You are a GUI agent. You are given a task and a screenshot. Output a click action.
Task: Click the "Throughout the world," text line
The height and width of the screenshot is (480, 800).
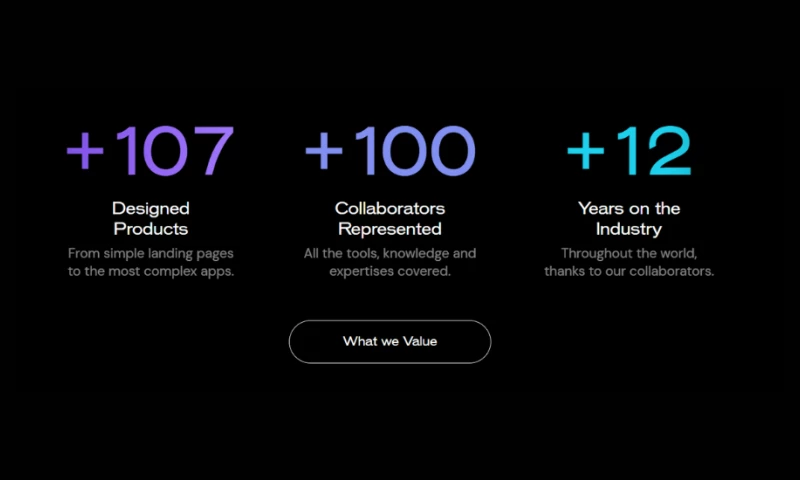[629, 254]
